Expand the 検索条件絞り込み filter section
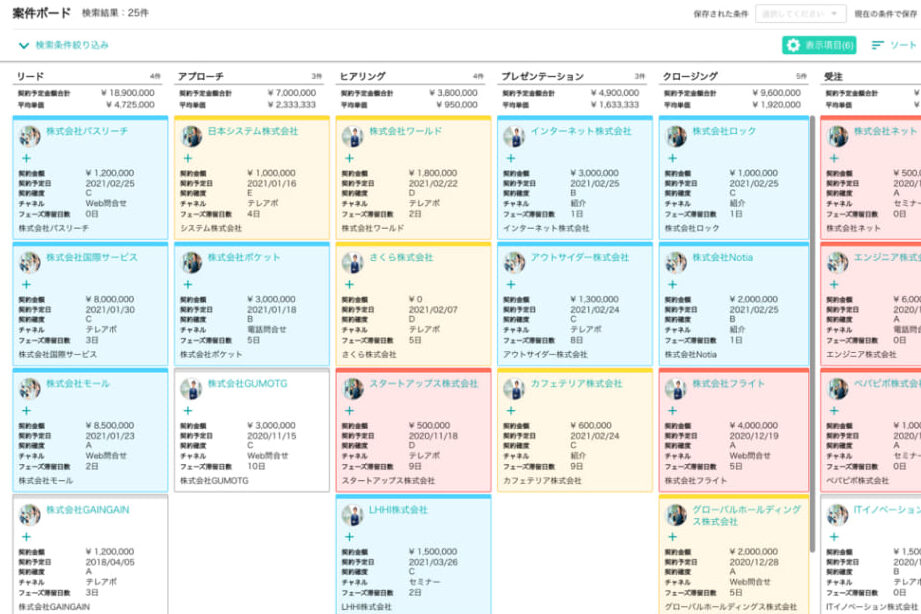Viewport: 921px width, 614px height. coord(63,45)
